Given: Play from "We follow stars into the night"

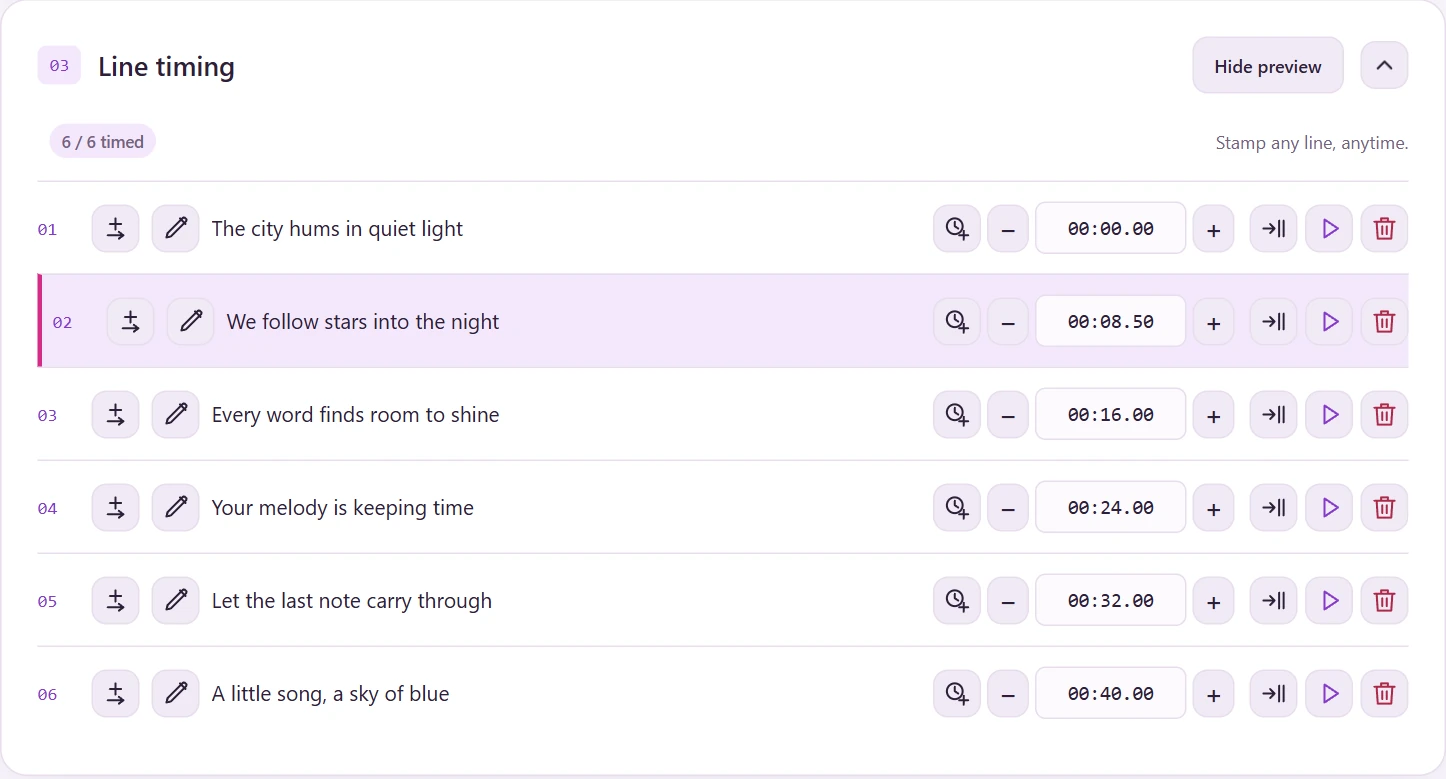Looking at the screenshot, I should (1329, 322).
